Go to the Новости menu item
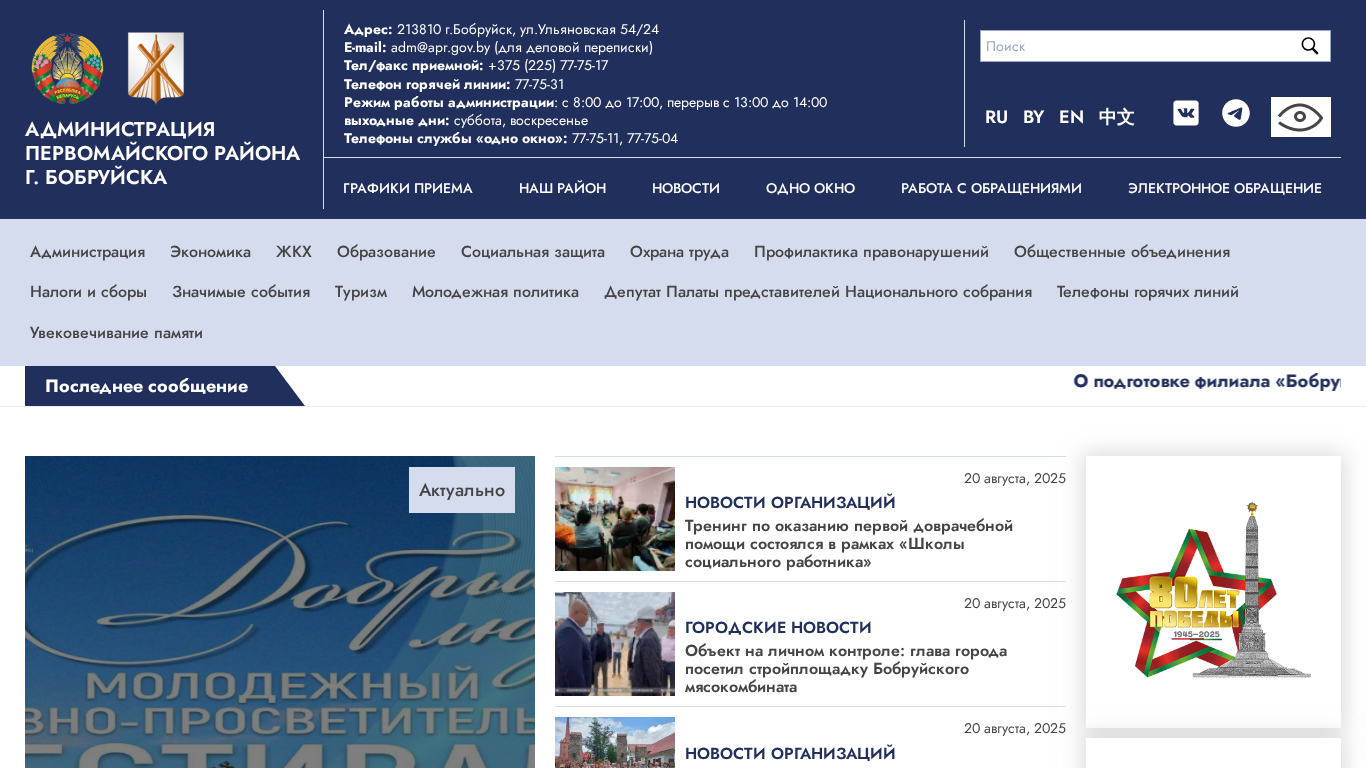 [686, 188]
